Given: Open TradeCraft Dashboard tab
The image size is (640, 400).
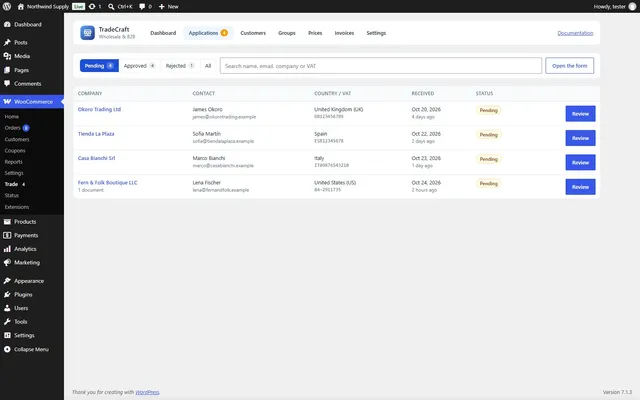Looking at the screenshot, I should coord(163,33).
